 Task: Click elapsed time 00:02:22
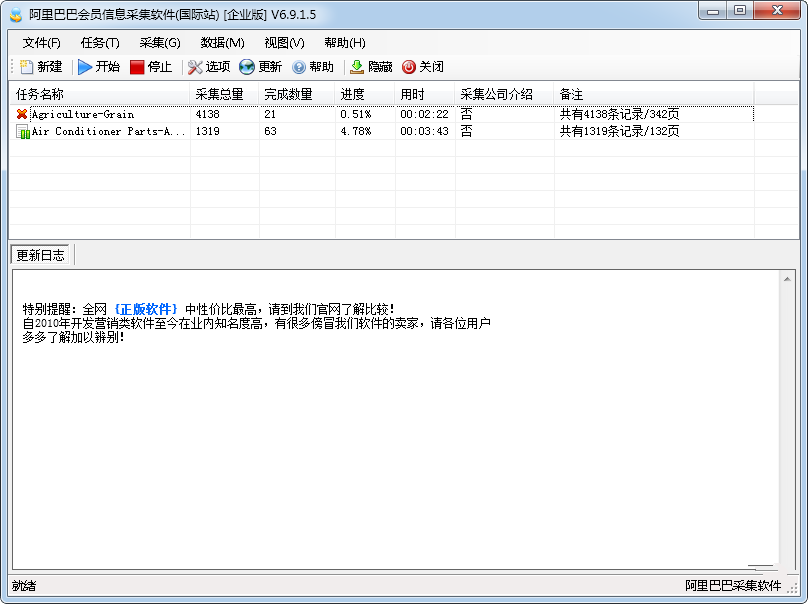[x=425, y=114]
